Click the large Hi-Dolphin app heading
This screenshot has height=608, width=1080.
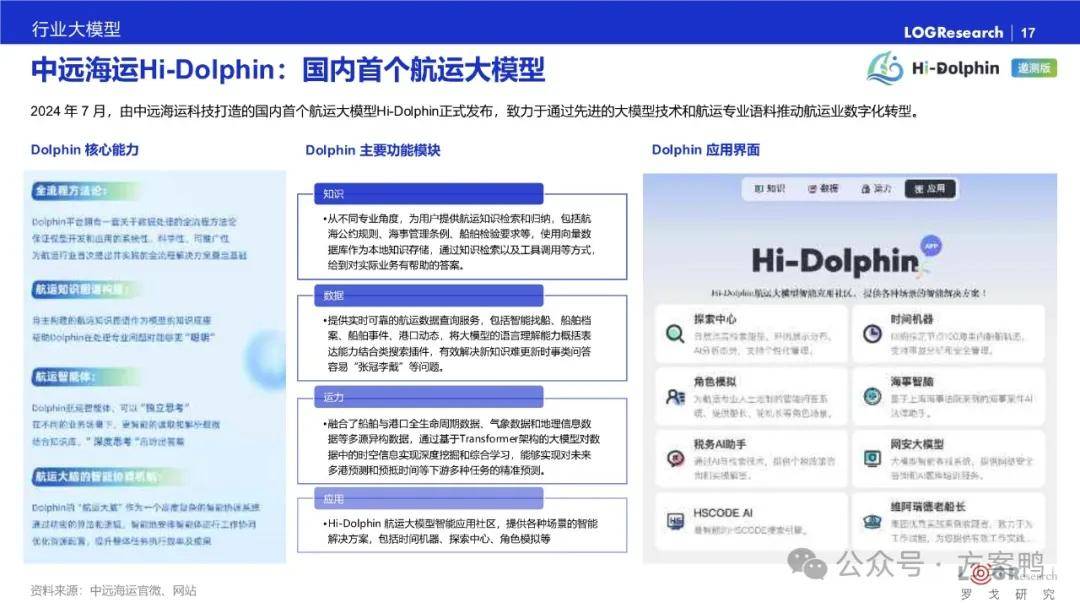(835, 262)
